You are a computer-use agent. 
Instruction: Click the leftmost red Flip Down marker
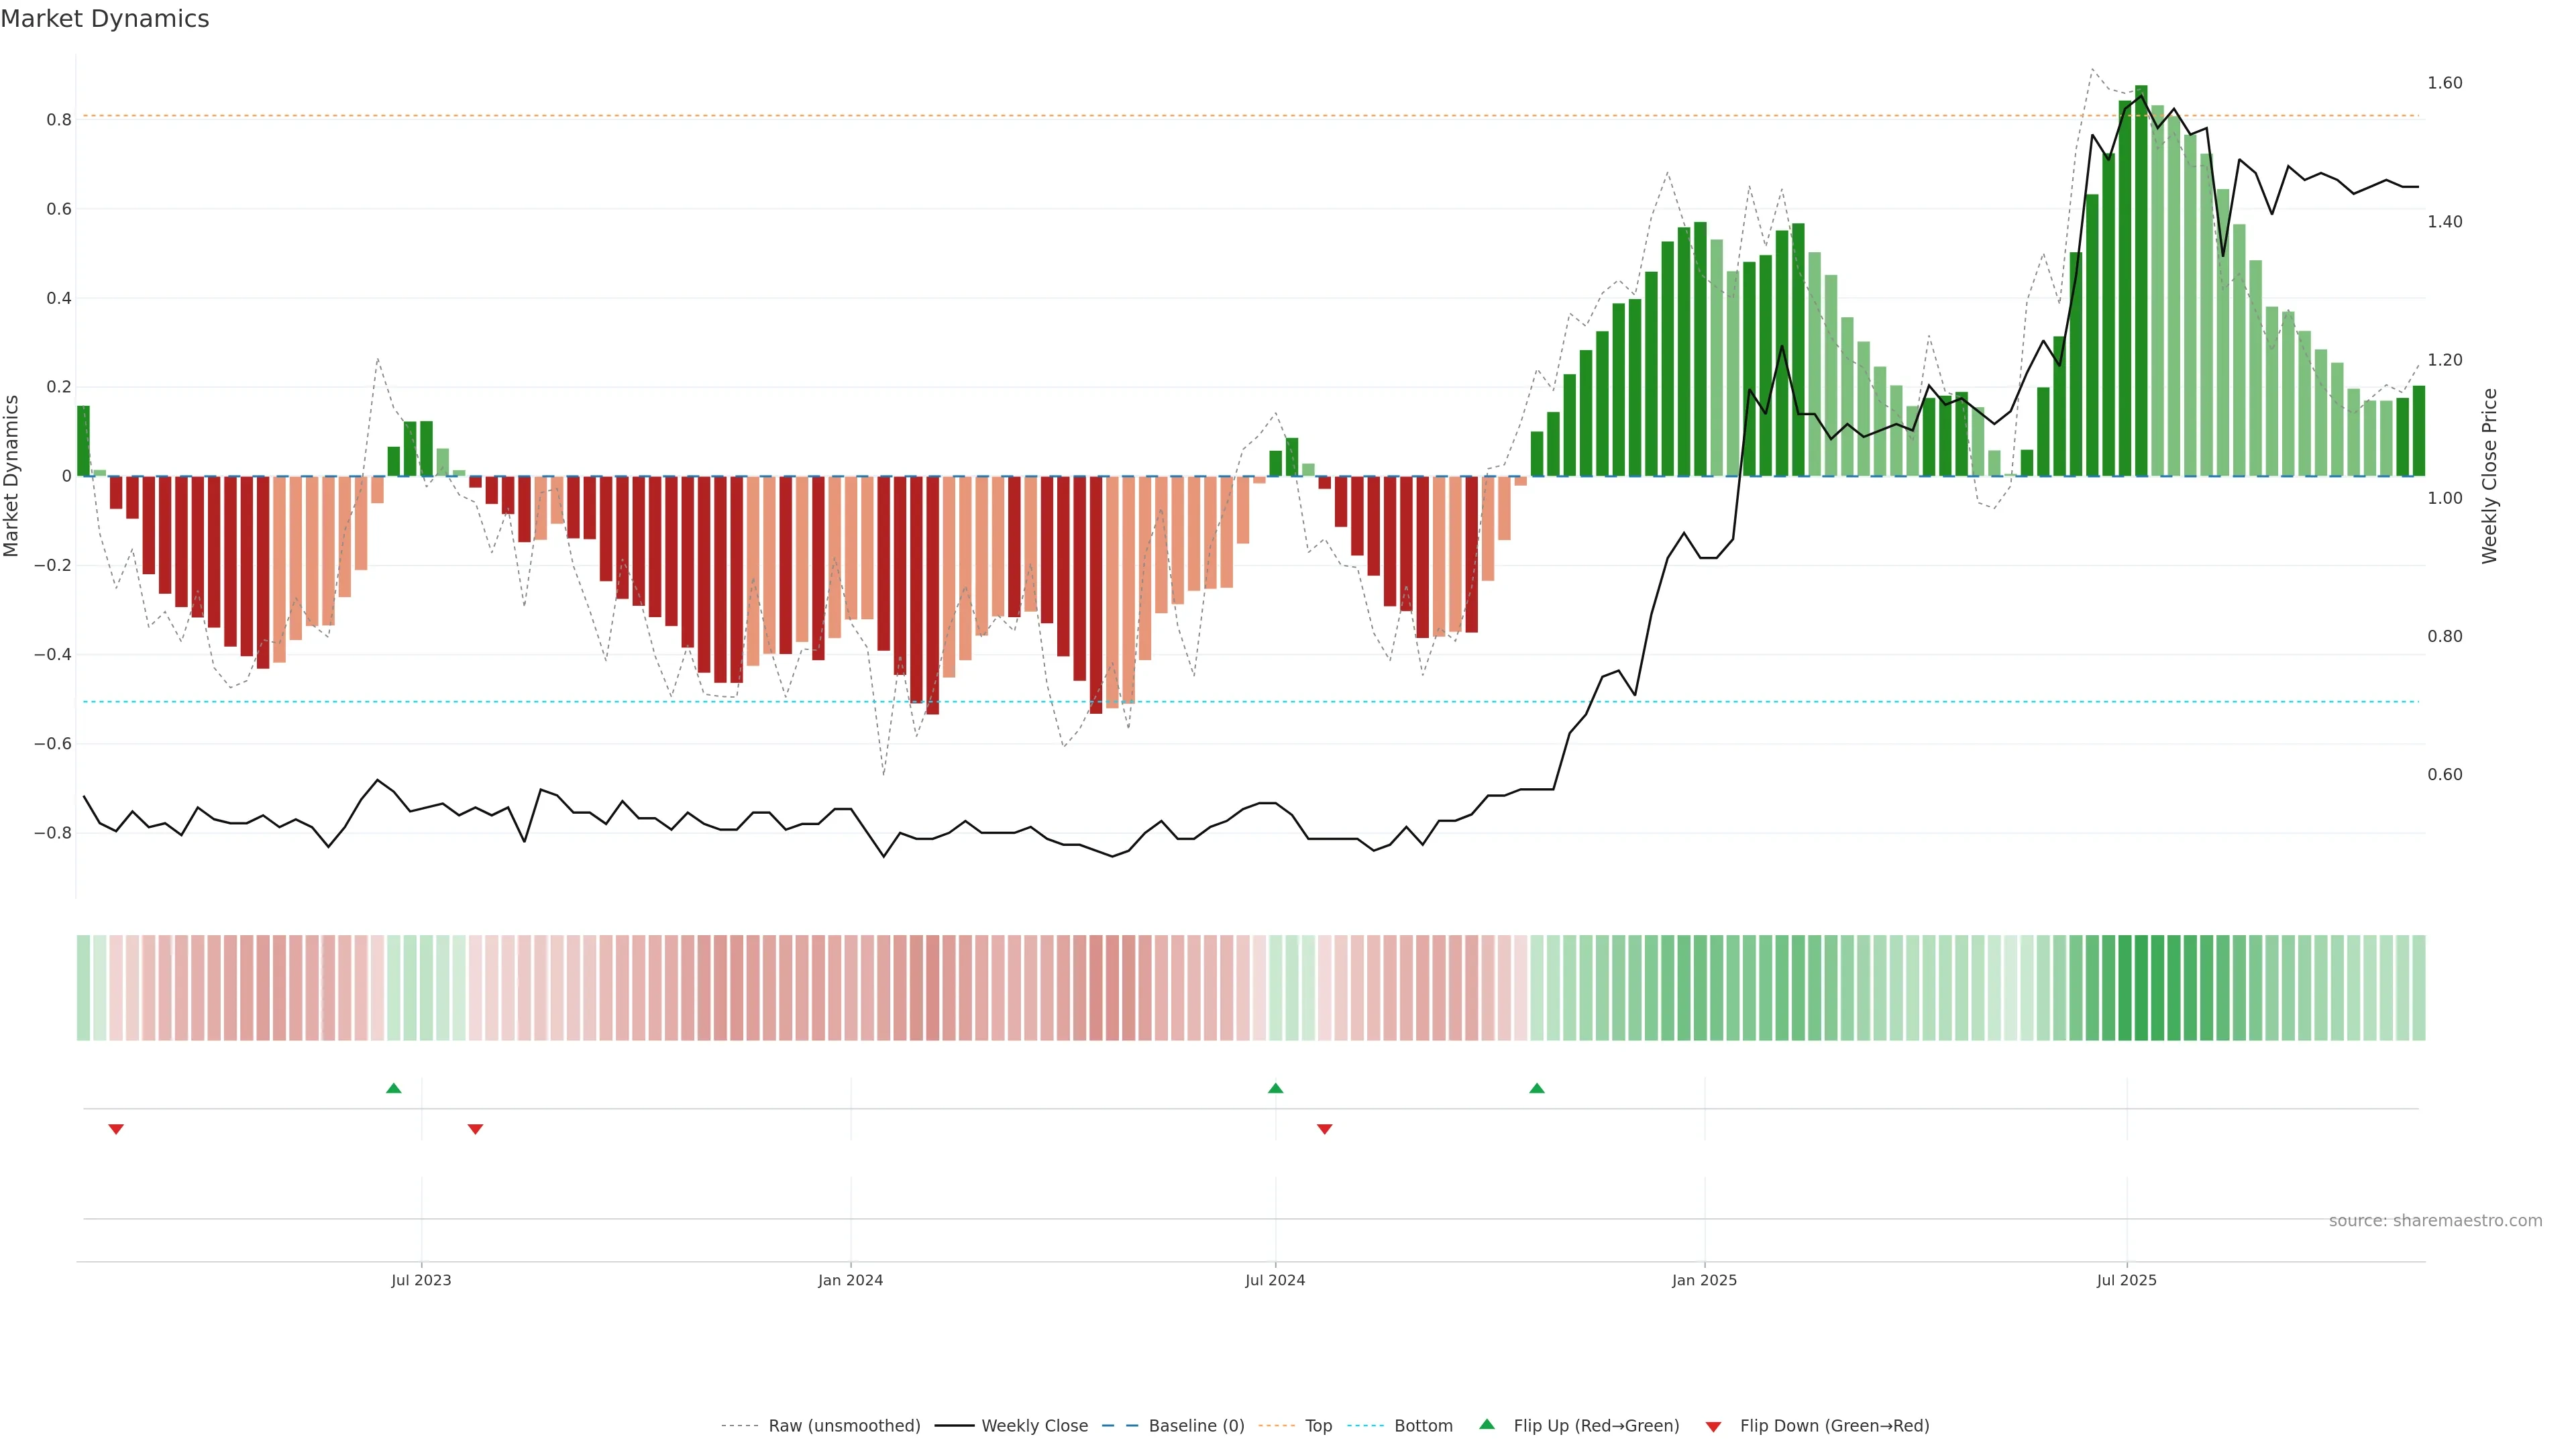(x=116, y=1129)
